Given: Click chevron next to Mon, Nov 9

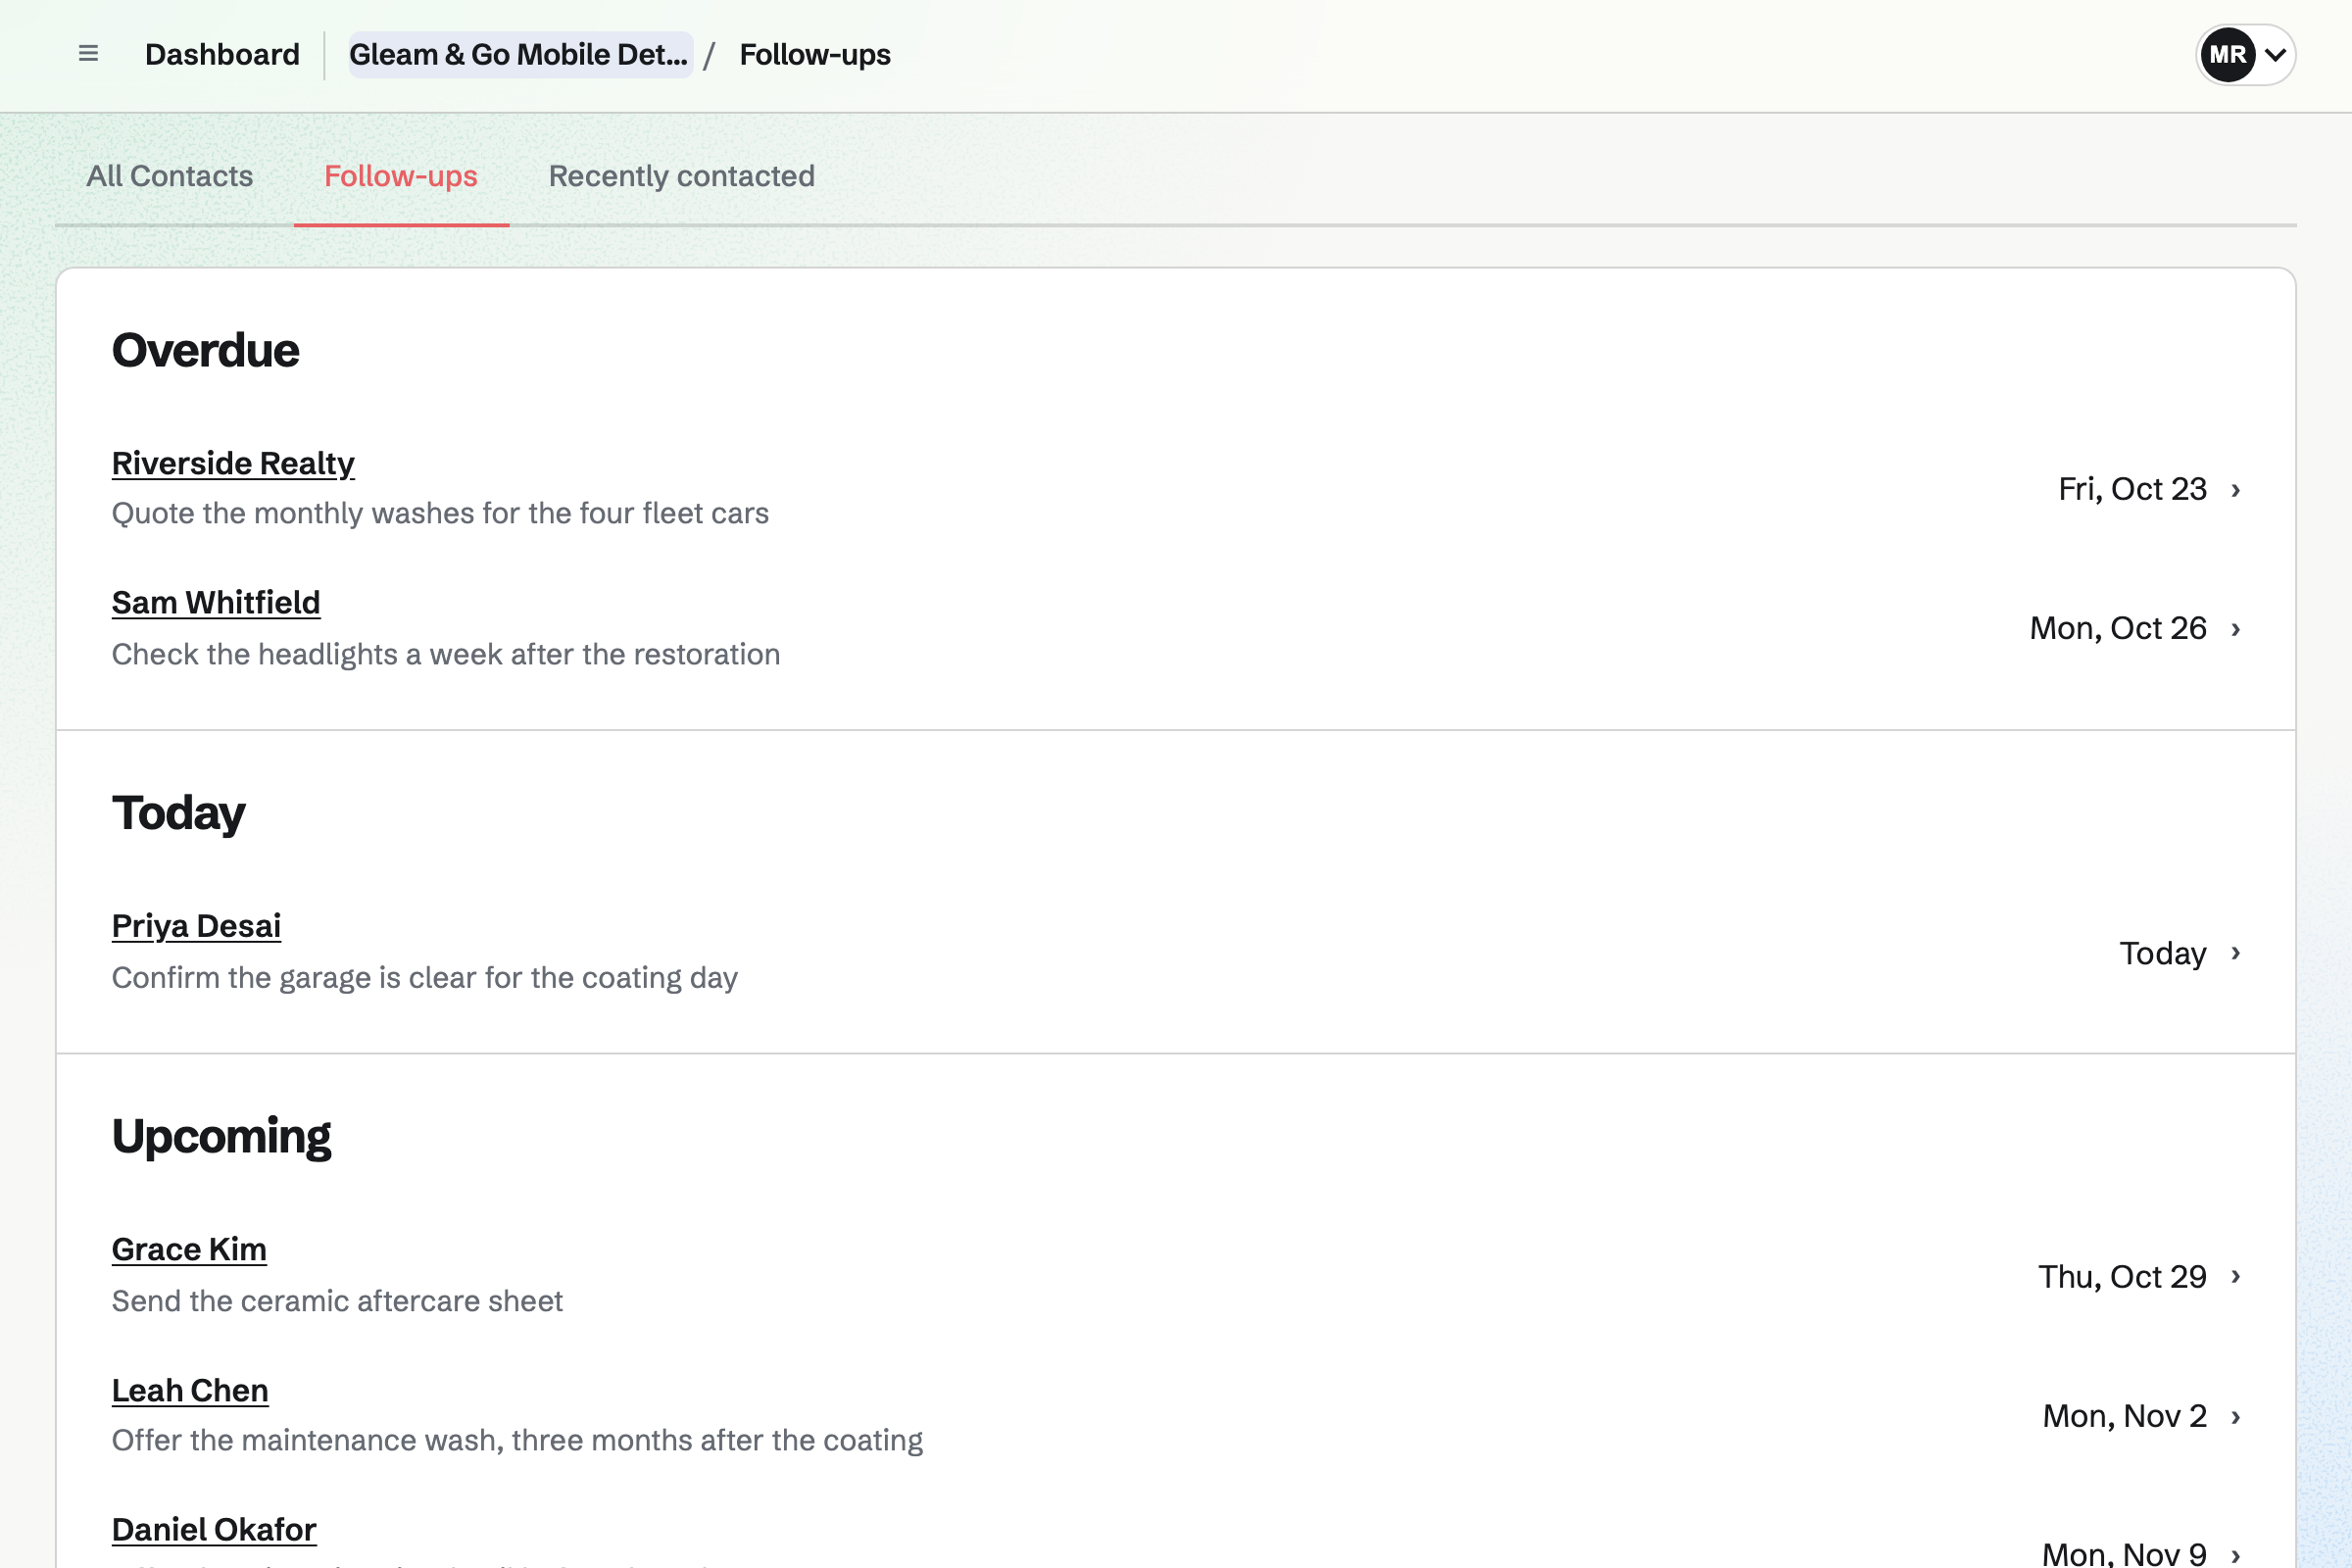Looking at the screenshot, I should [2236, 1554].
